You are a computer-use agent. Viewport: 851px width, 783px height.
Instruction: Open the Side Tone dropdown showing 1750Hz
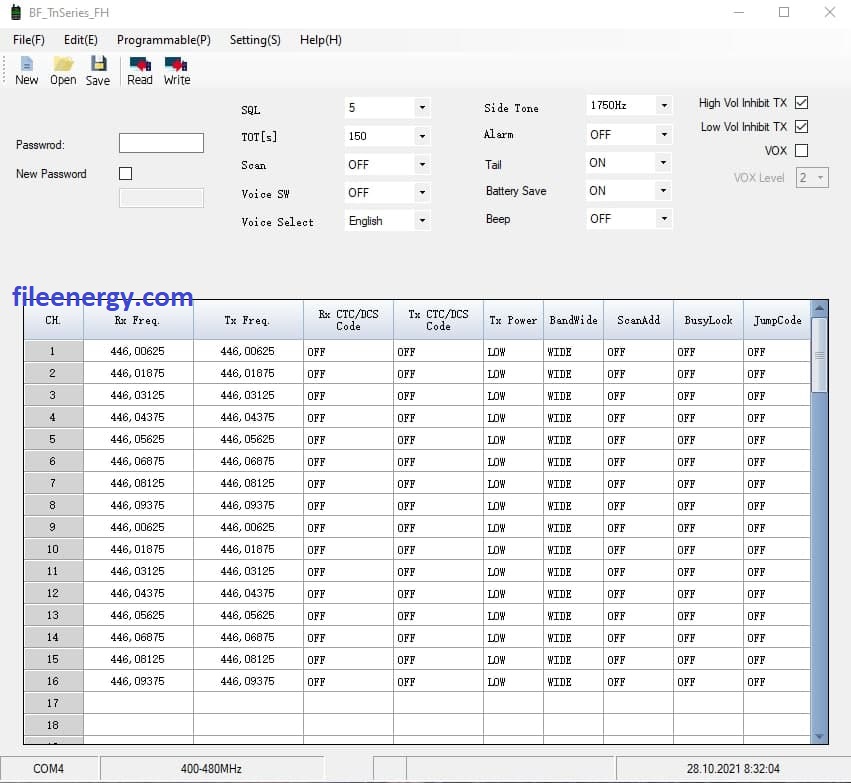point(629,105)
